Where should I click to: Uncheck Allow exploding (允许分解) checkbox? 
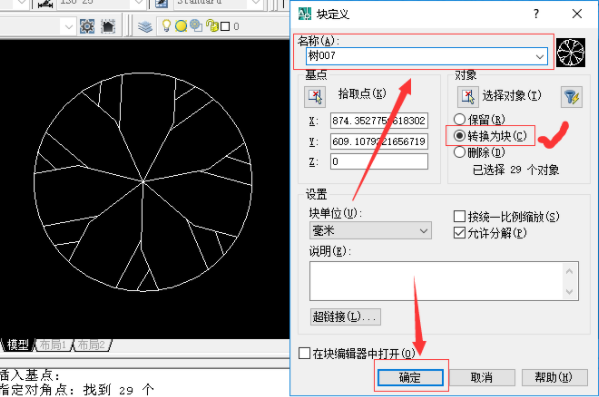pos(460,233)
